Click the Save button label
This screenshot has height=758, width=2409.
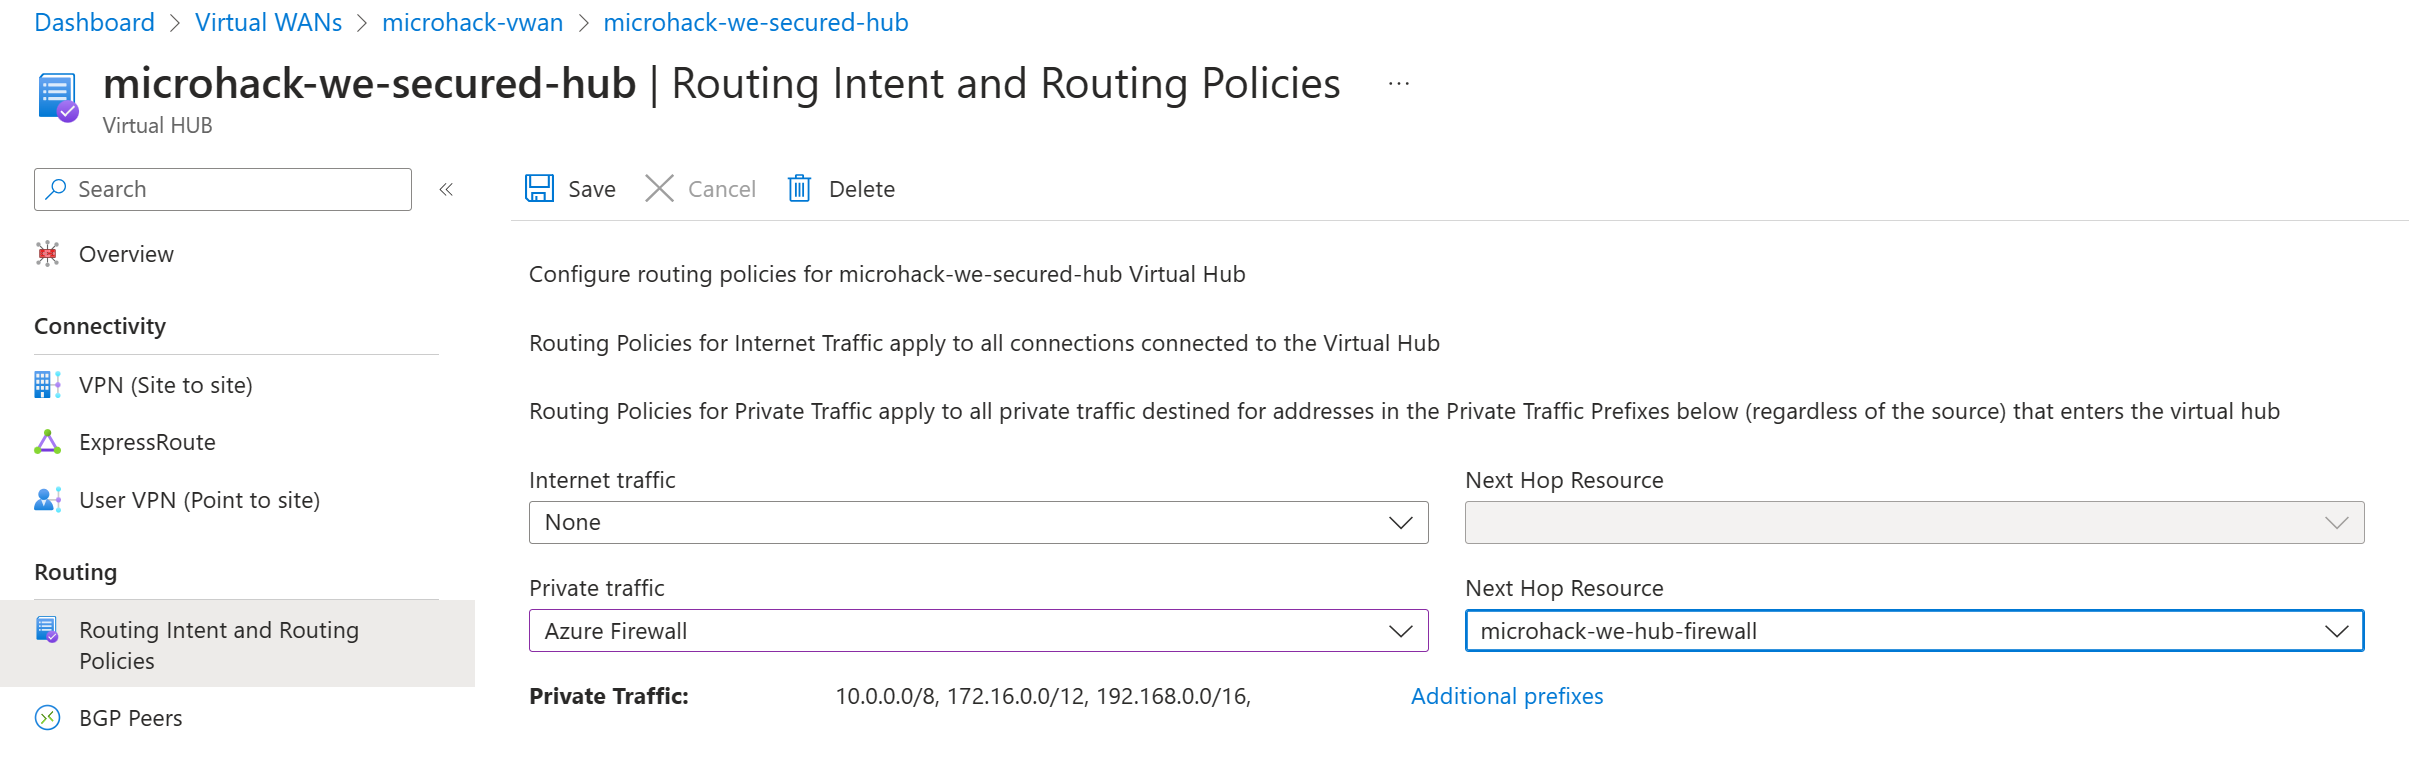coord(592,189)
